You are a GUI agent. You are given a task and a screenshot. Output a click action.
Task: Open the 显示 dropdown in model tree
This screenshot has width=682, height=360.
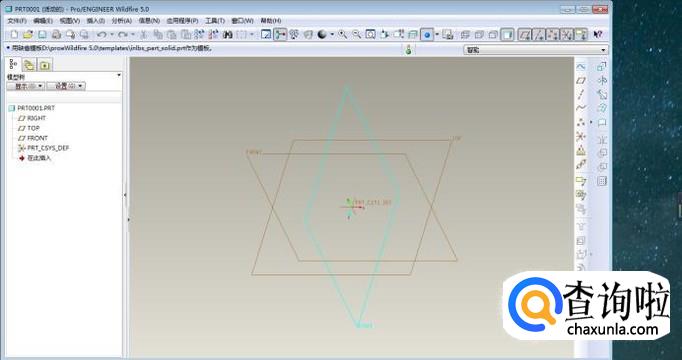(26, 86)
